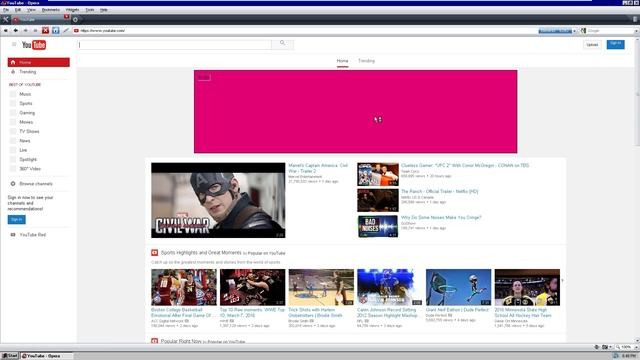640x360 pixels.
Task: Advance the Sports Highlights shelf with the arrow
Action: click(562, 280)
